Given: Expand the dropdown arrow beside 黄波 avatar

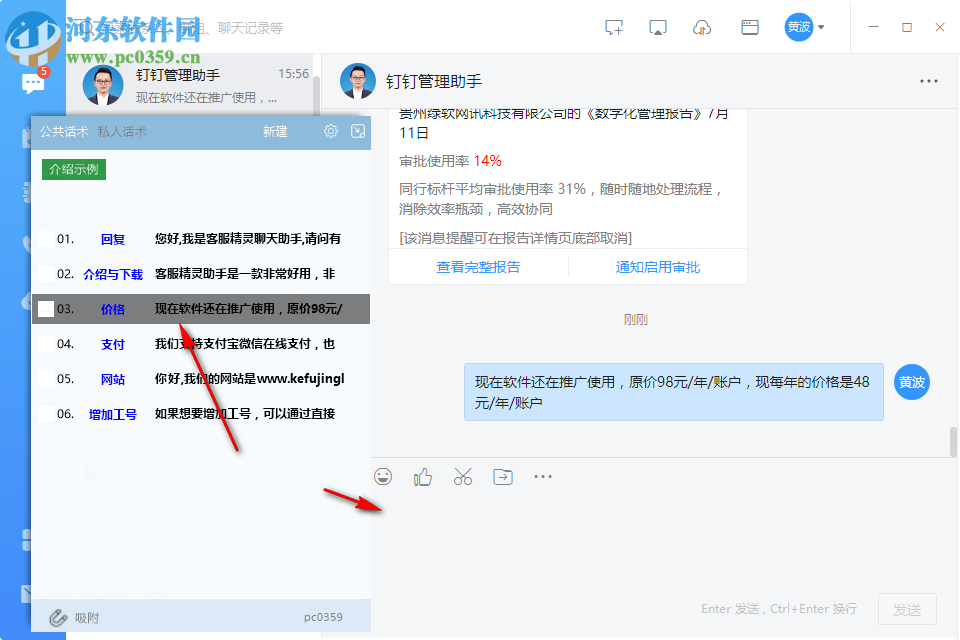Looking at the screenshot, I should point(821,27).
